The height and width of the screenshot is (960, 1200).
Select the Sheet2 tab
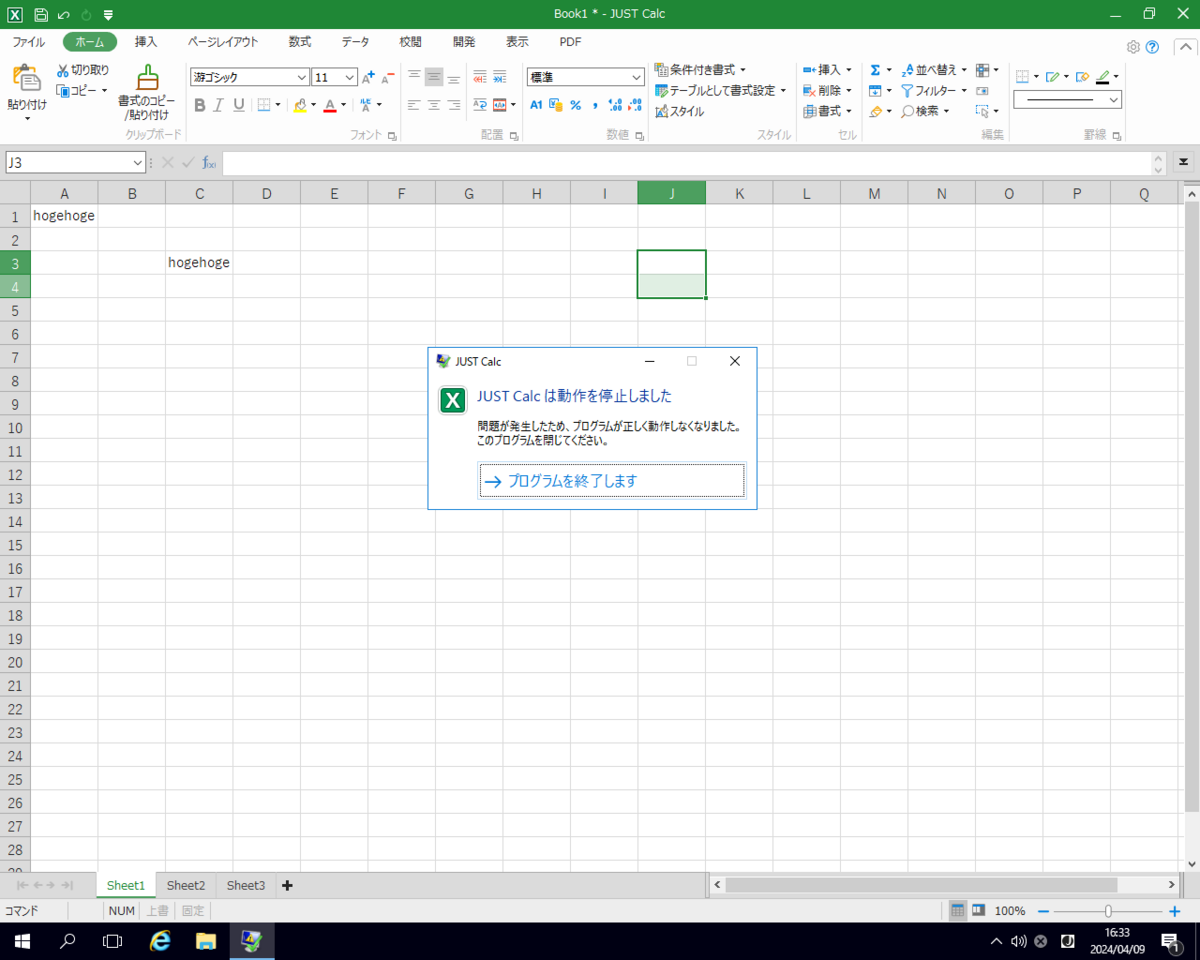tap(186, 885)
